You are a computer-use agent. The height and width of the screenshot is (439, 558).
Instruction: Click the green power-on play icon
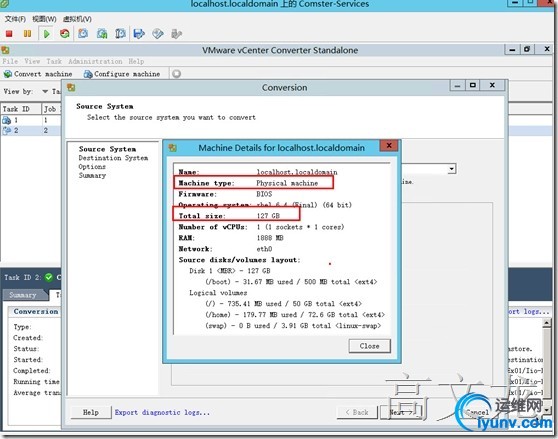(x=46, y=34)
